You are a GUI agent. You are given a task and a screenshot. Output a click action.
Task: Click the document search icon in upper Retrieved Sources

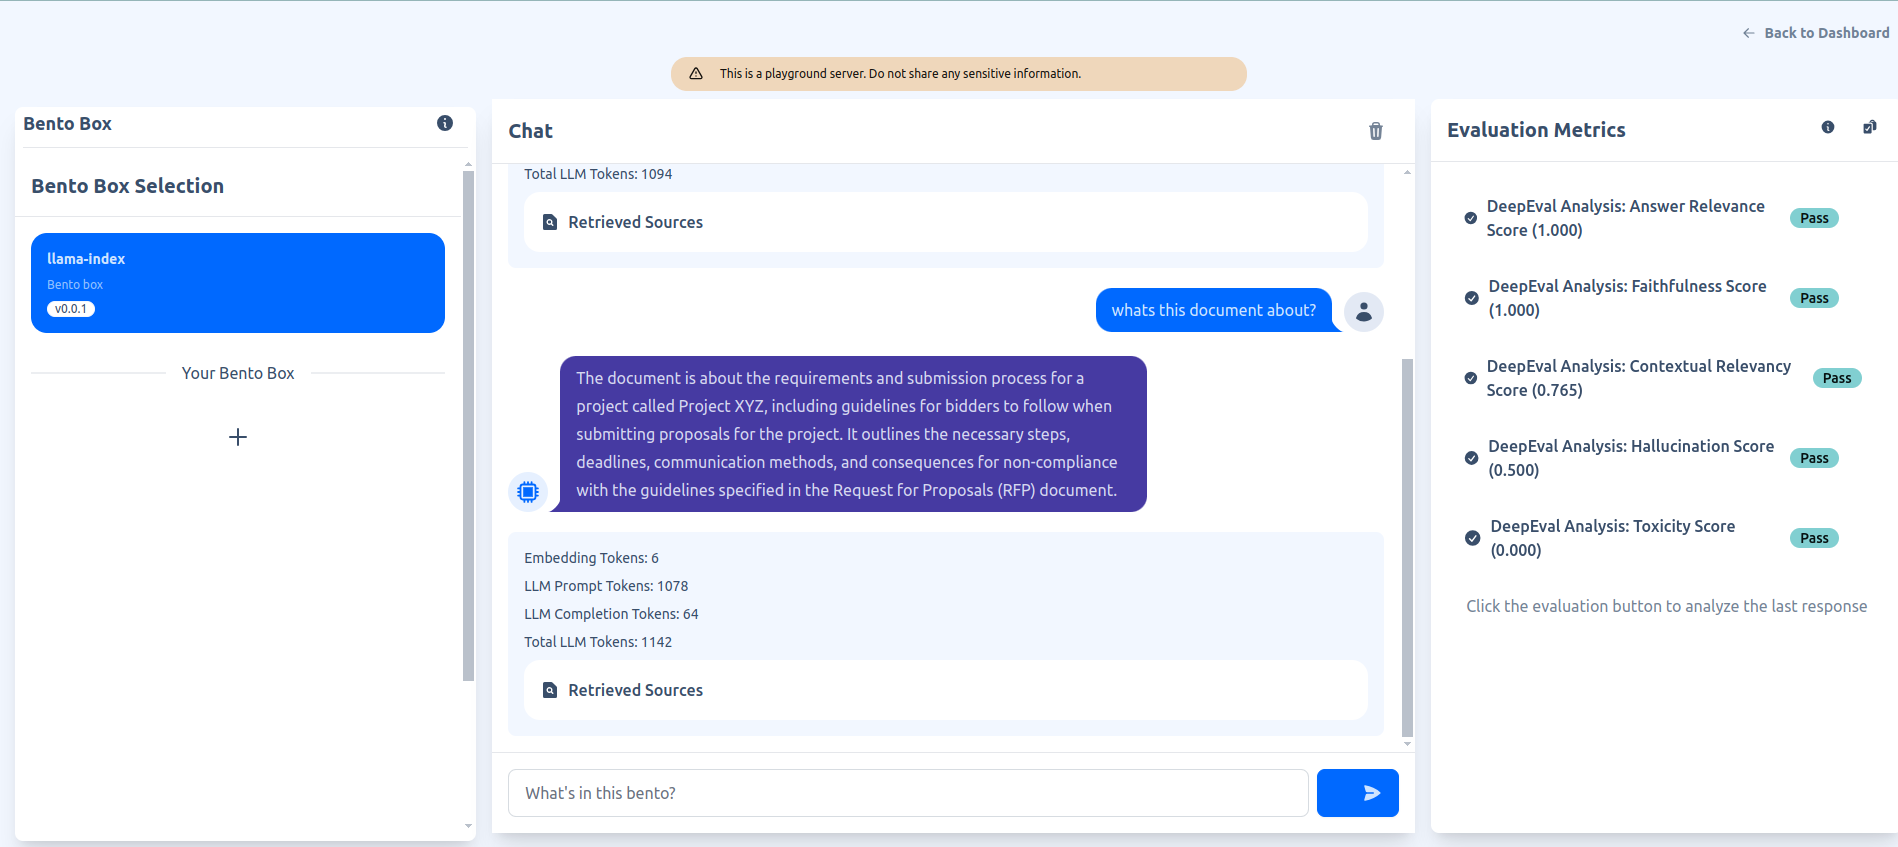tap(550, 222)
